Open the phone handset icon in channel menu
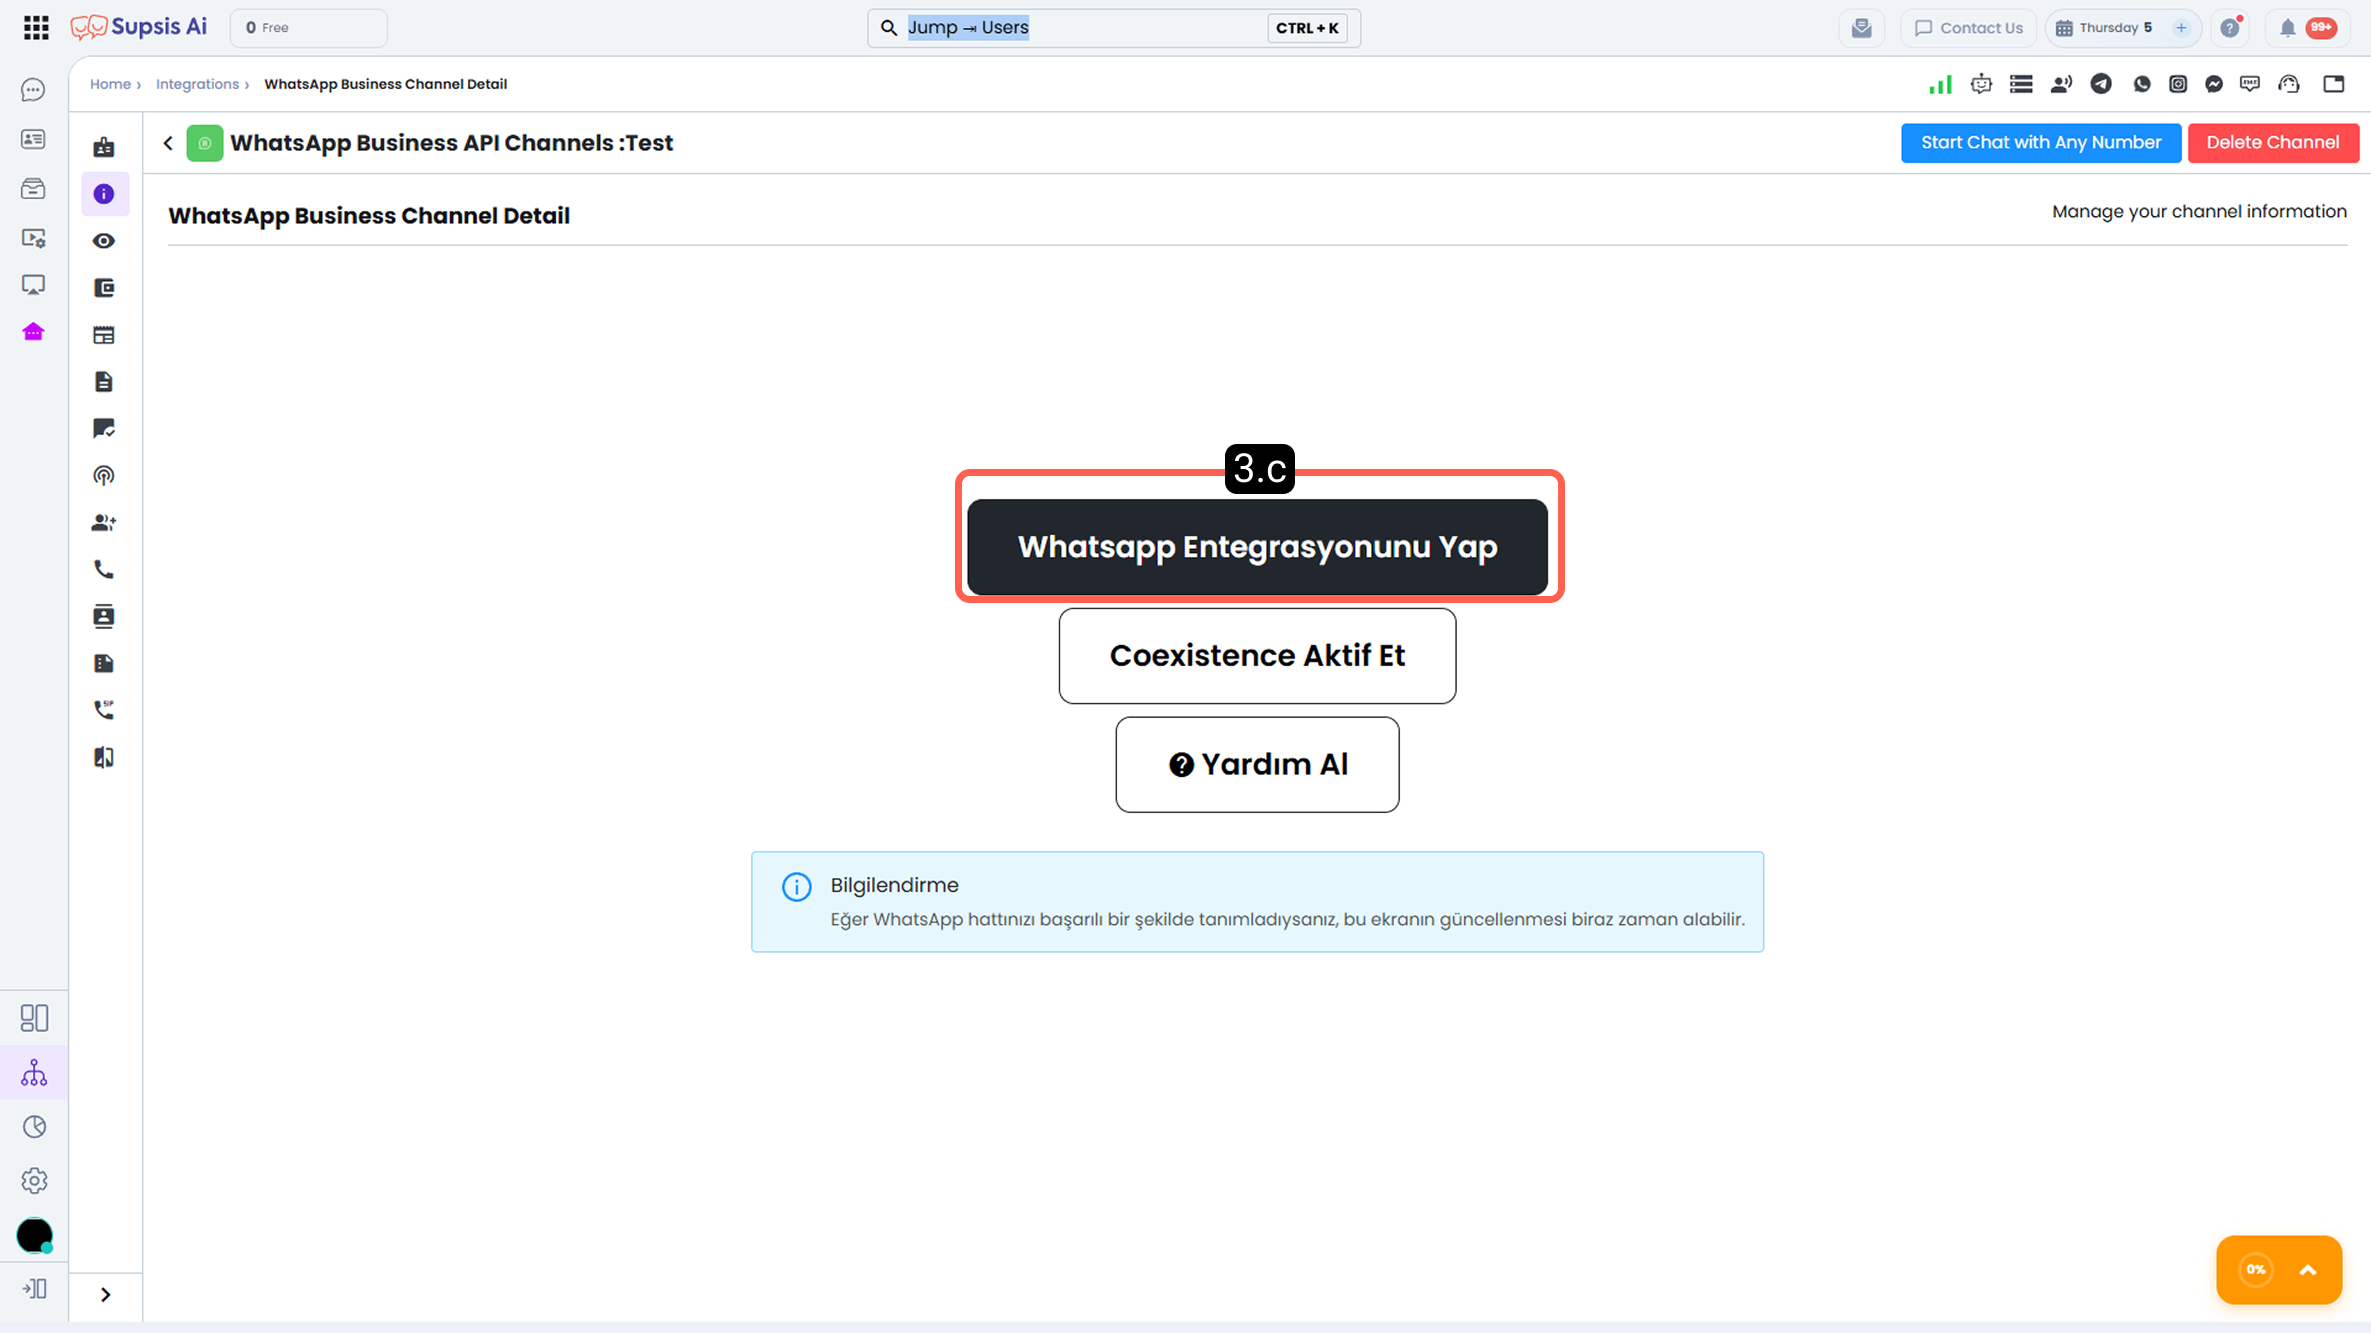Image resolution: width=2371 pixels, height=1333 pixels. (104, 570)
